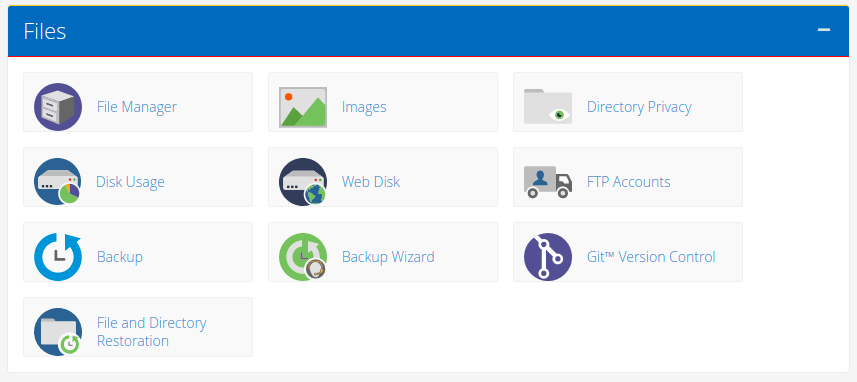
Task: View the Disk Usage link
Action: (x=130, y=181)
